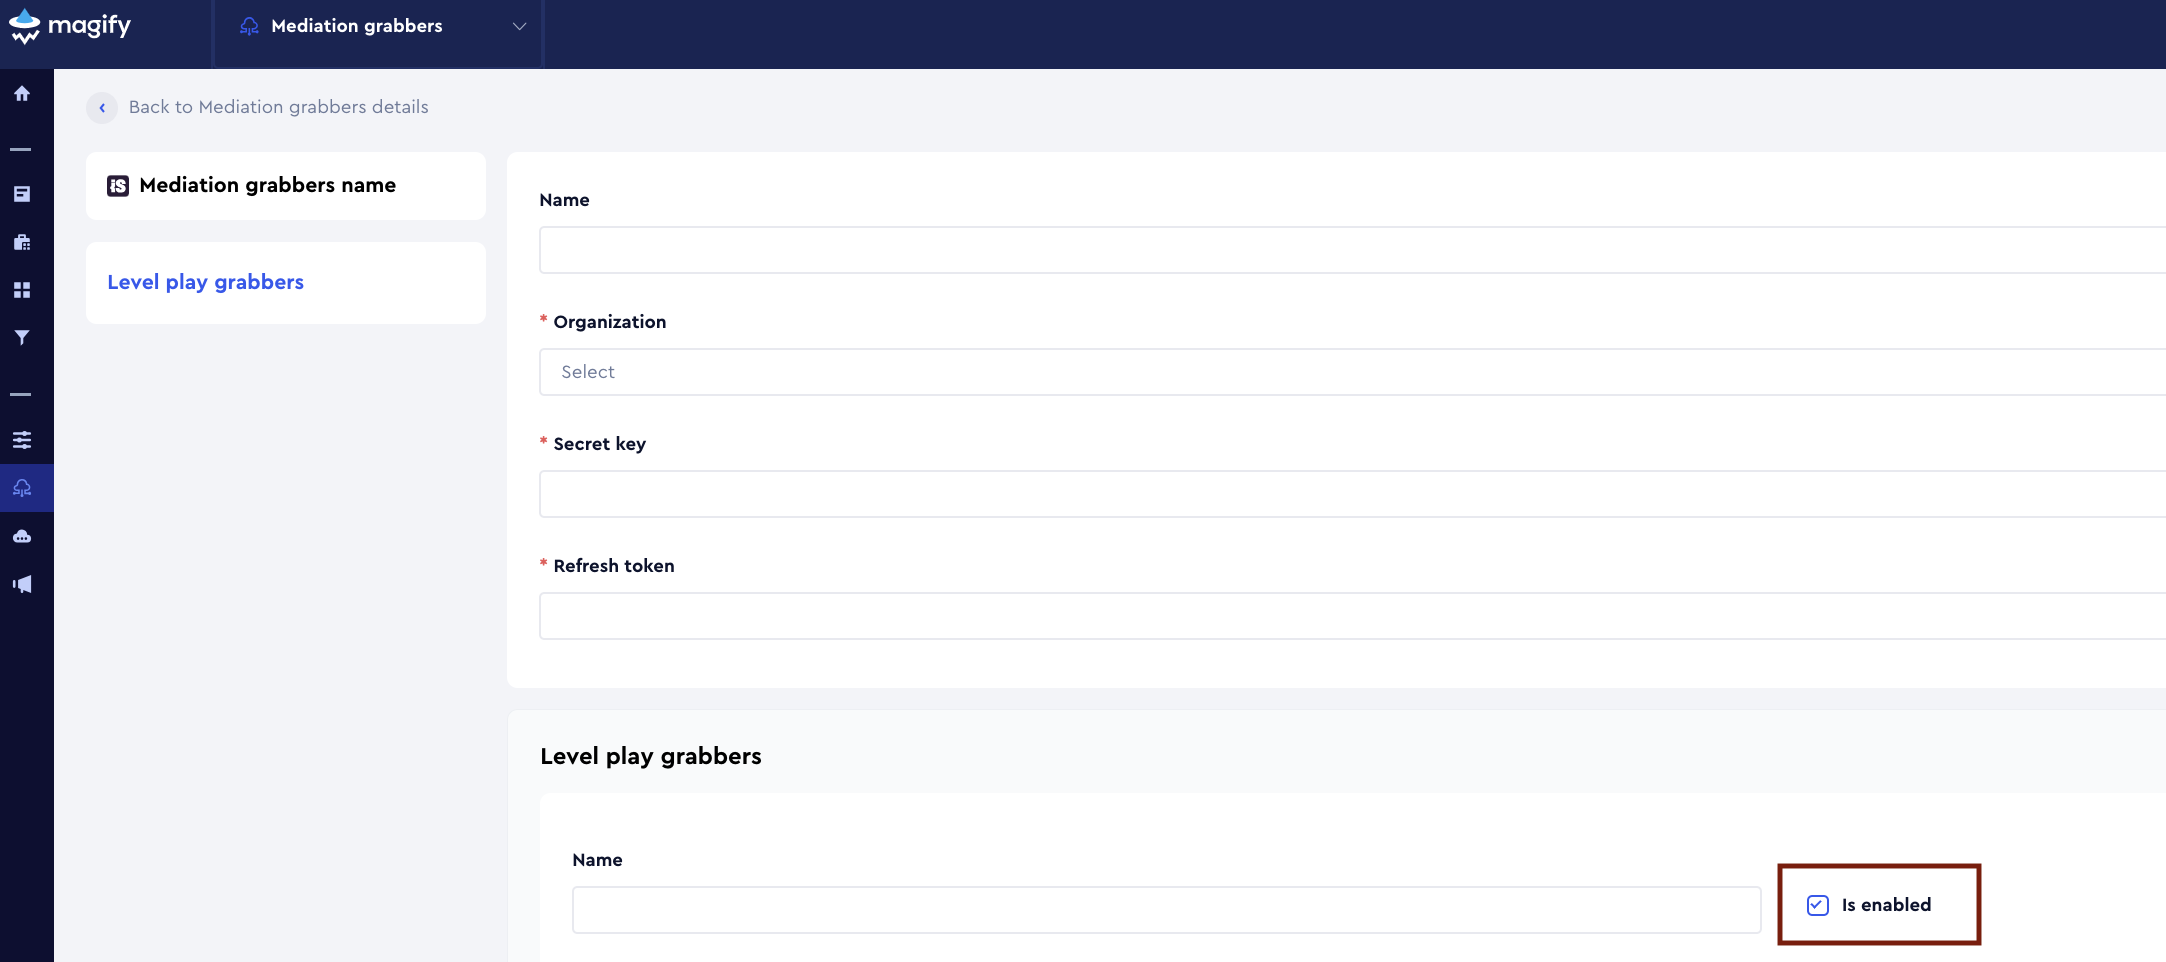Click the Mediation grabbers sidebar icon
The image size is (2166, 962).
pos(22,488)
